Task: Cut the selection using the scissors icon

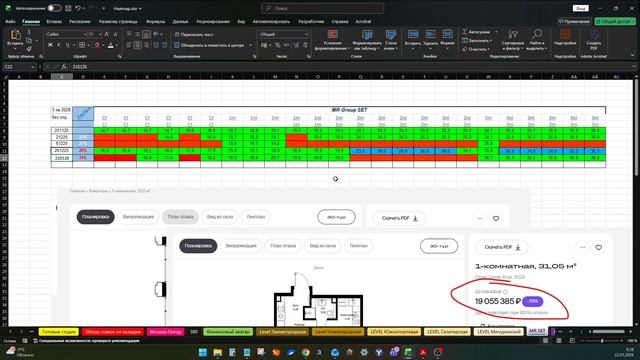Action: tap(29, 32)
